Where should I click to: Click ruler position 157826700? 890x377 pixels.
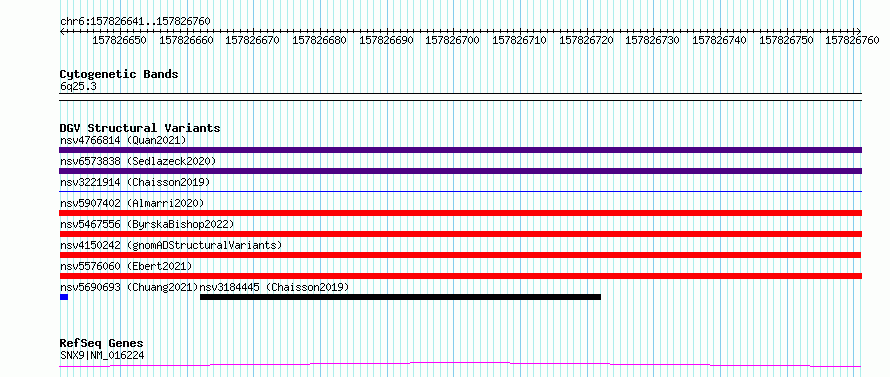click(452, 40)
